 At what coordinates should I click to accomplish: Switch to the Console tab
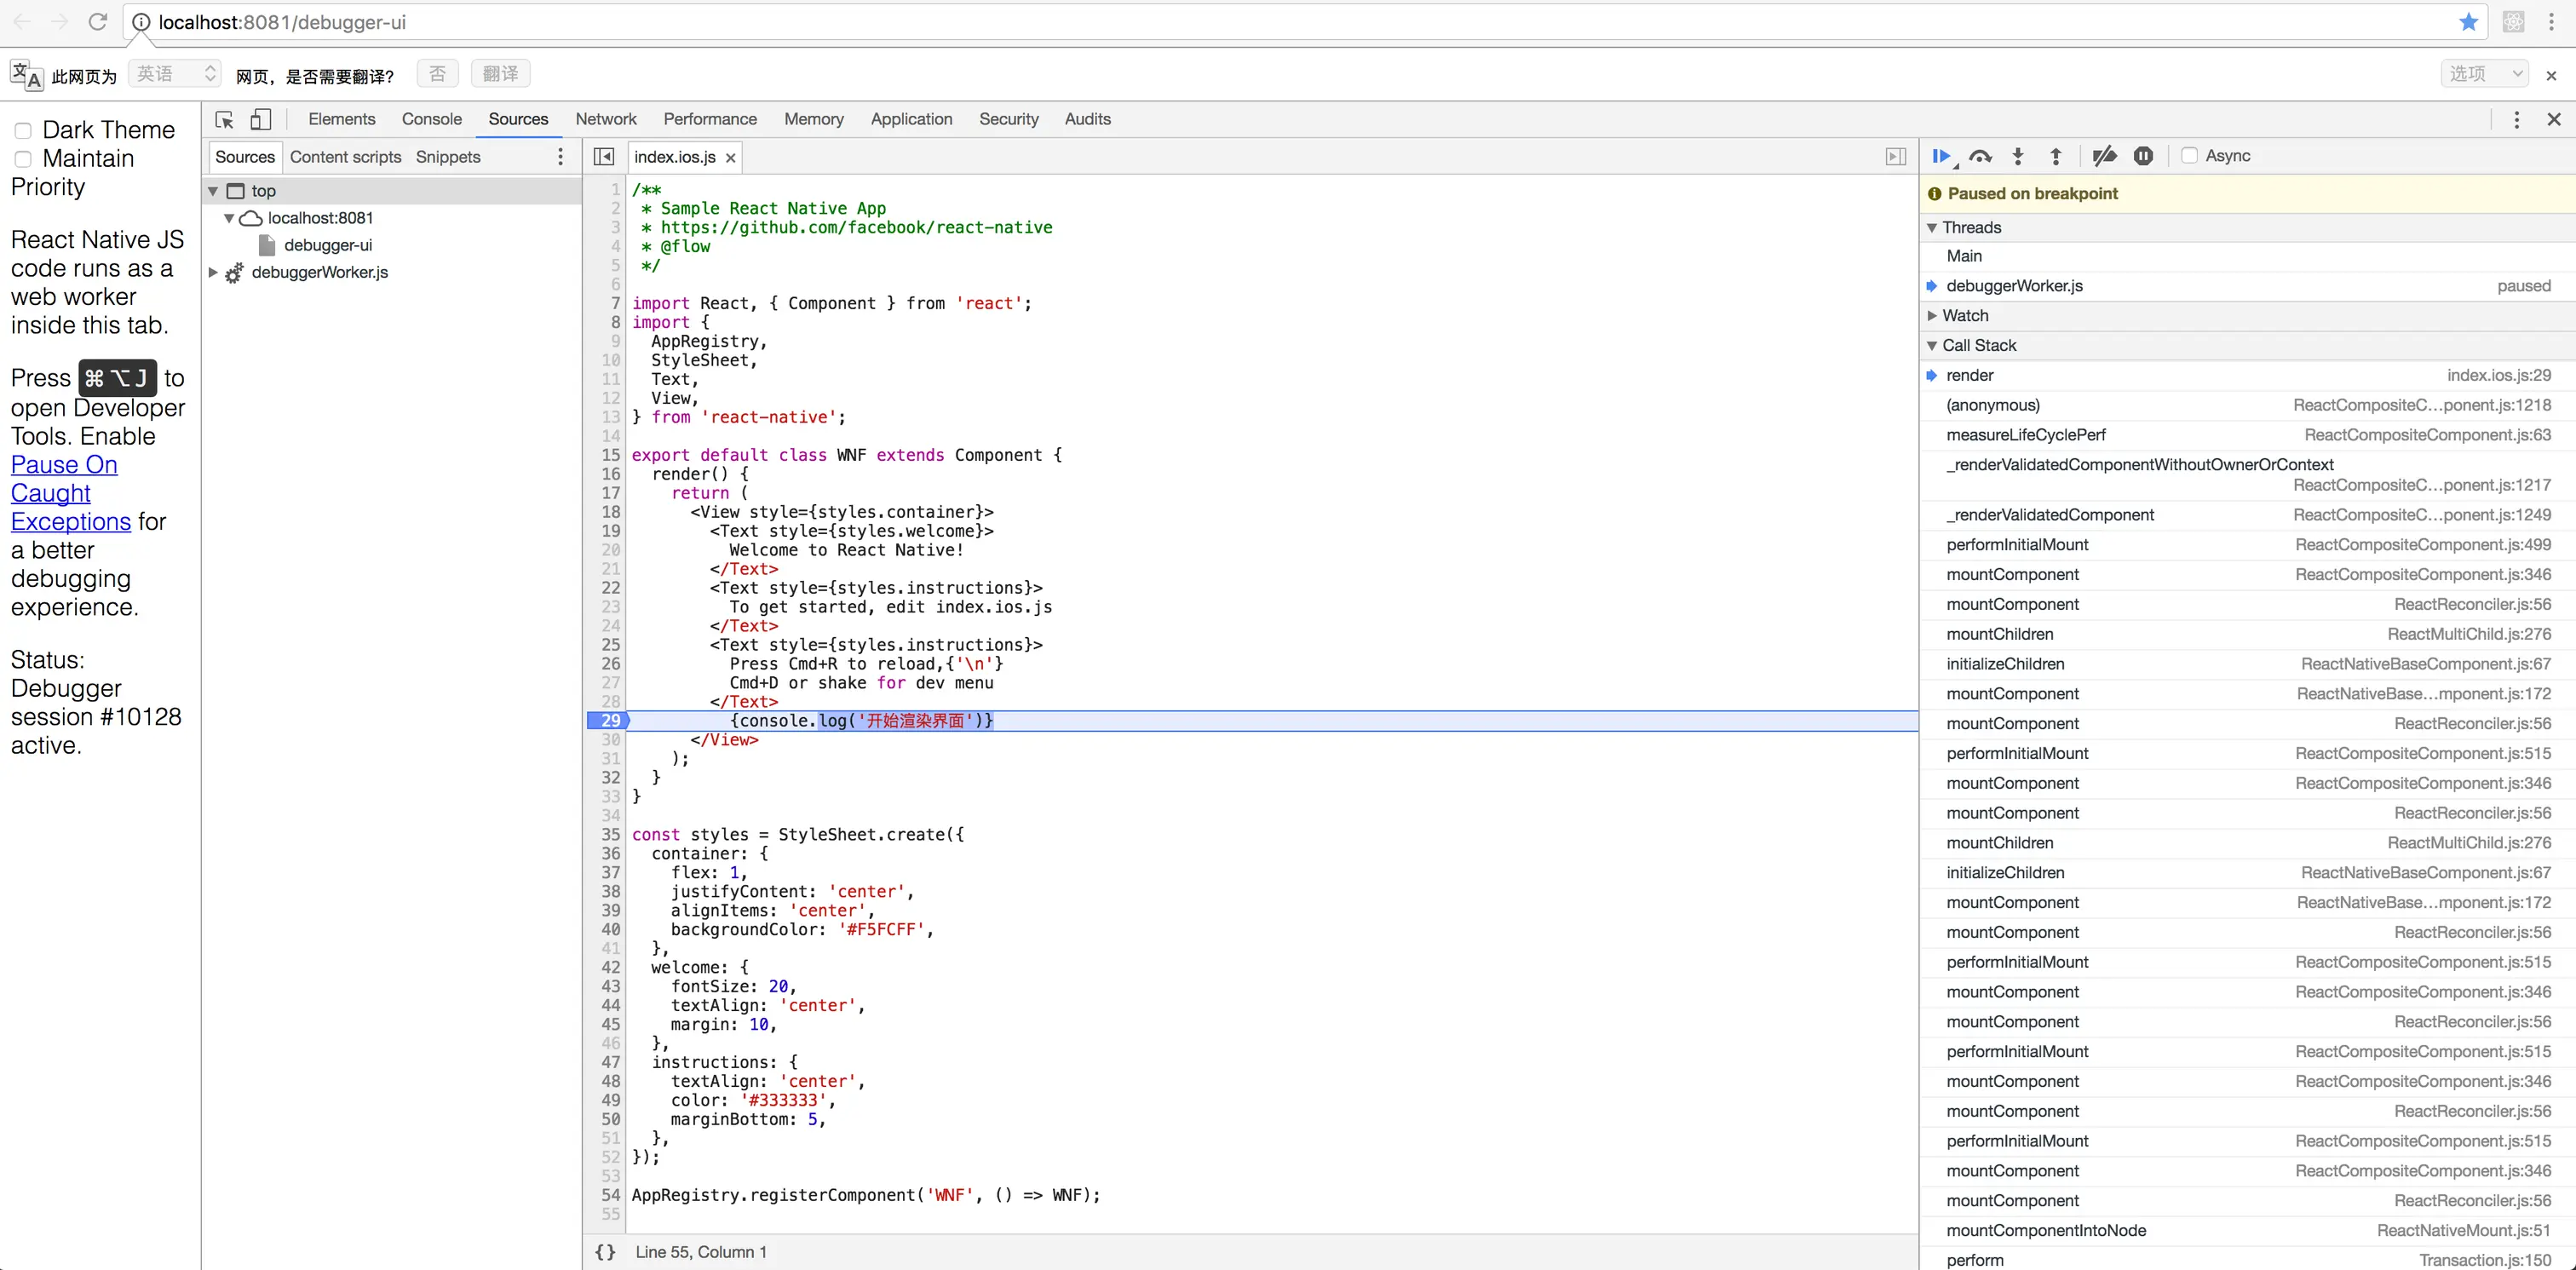[431, 119]
